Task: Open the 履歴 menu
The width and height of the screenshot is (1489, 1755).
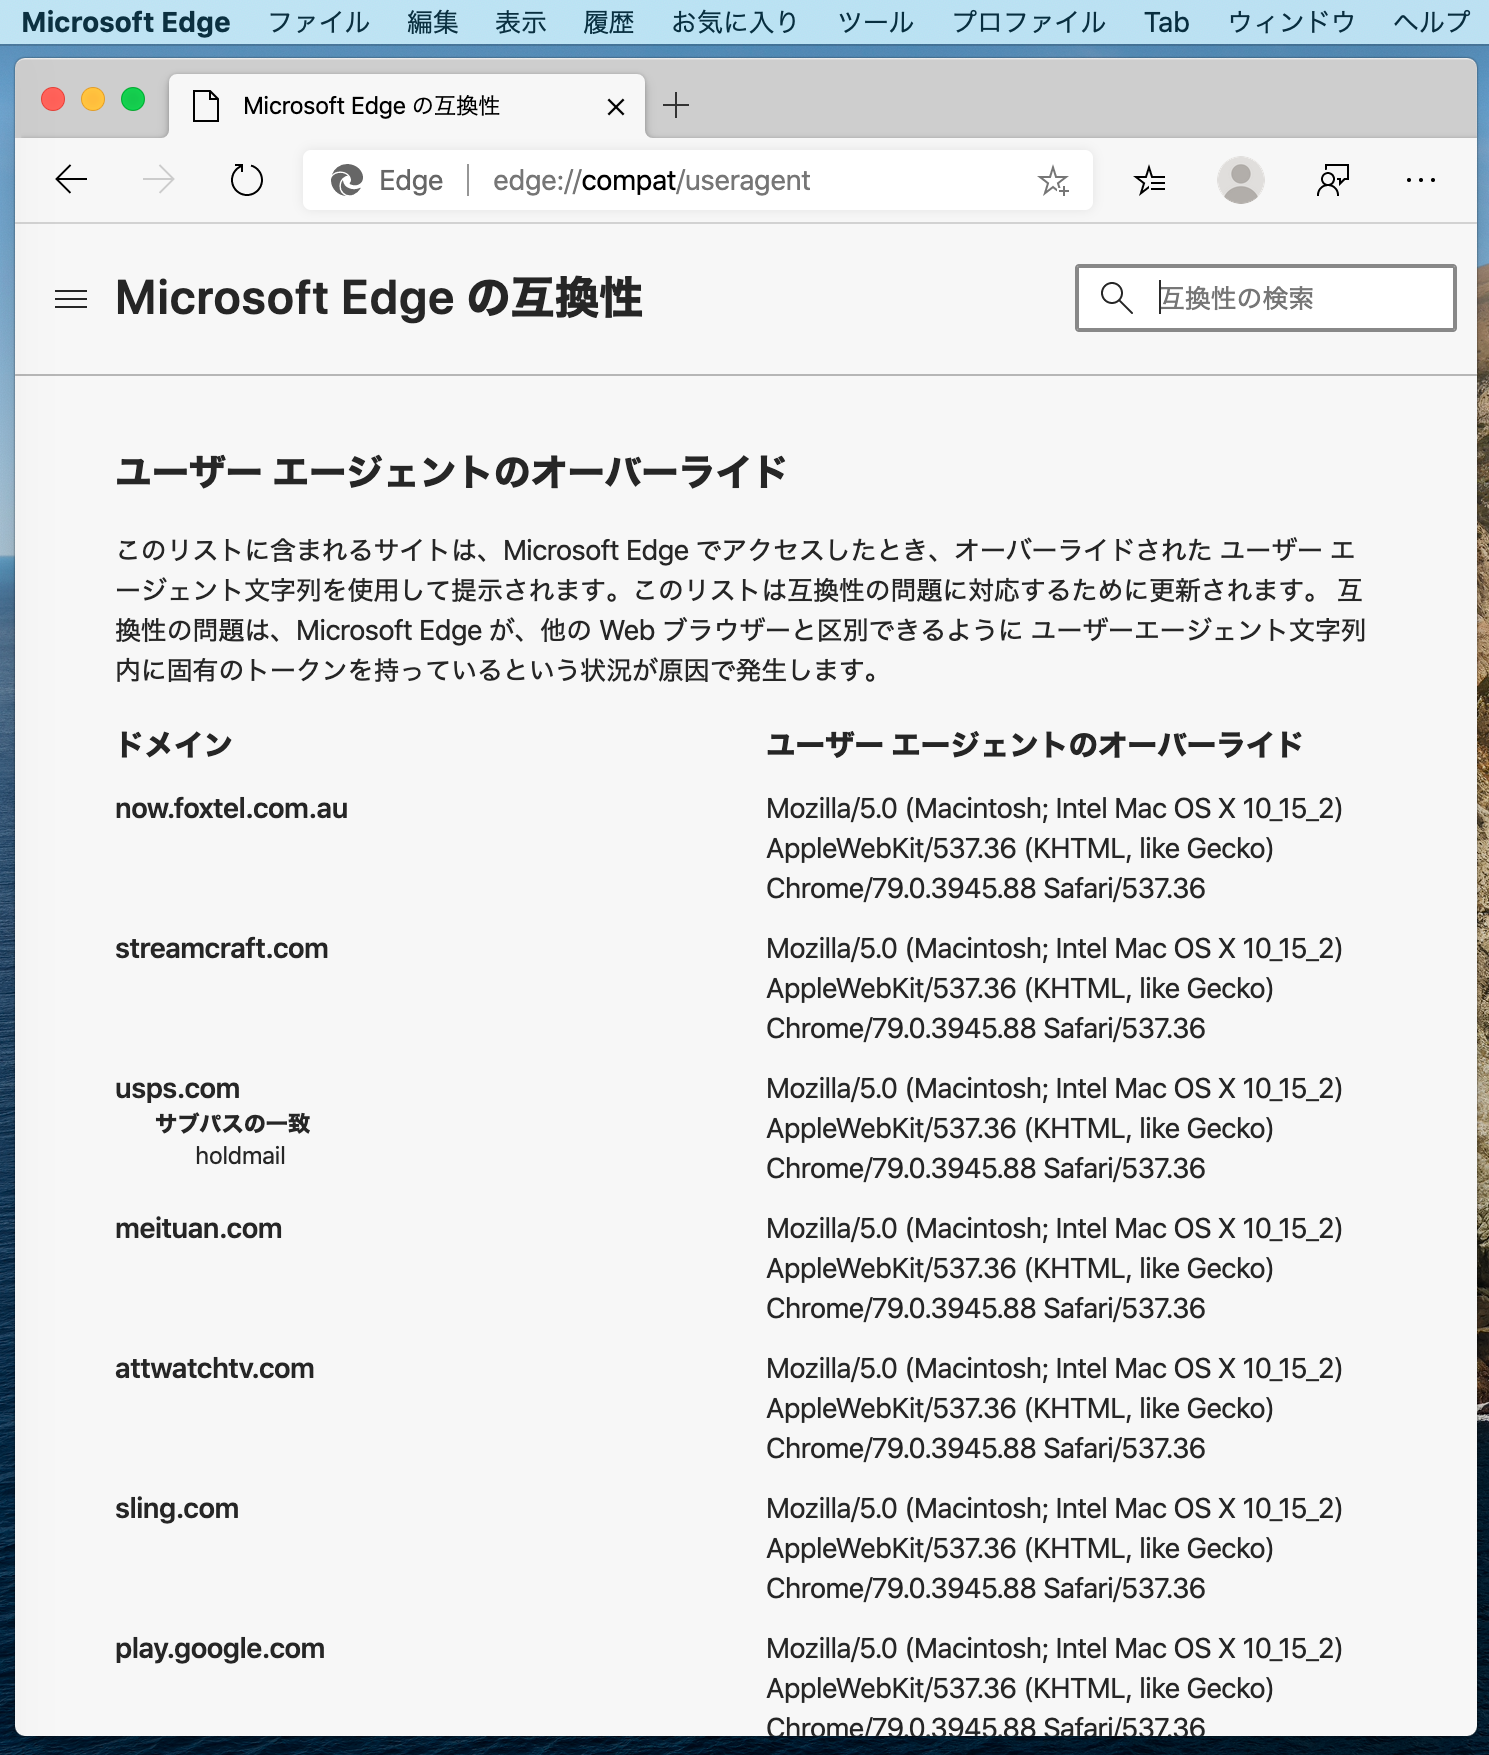Action: [609, 22]
